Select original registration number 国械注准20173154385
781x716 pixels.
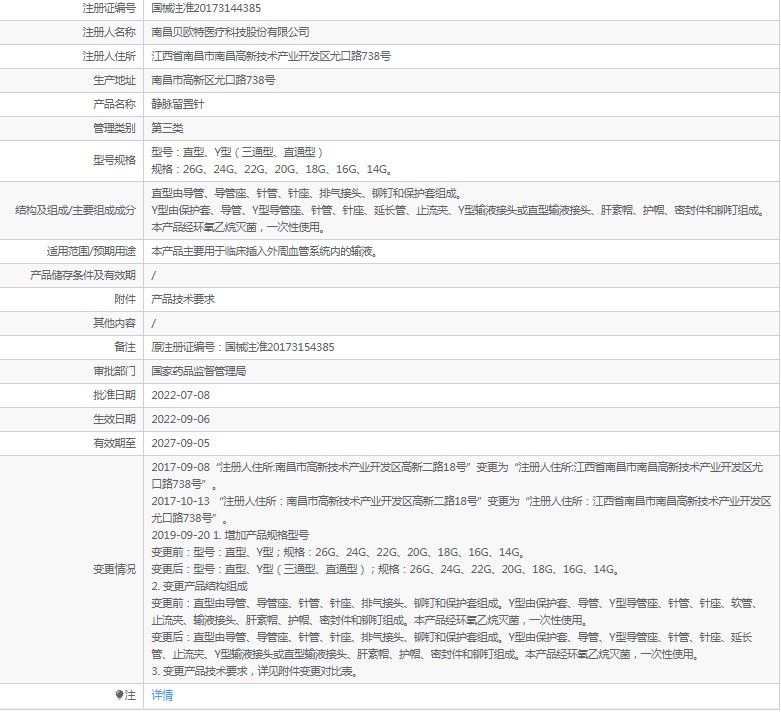[x=279, y=347]
